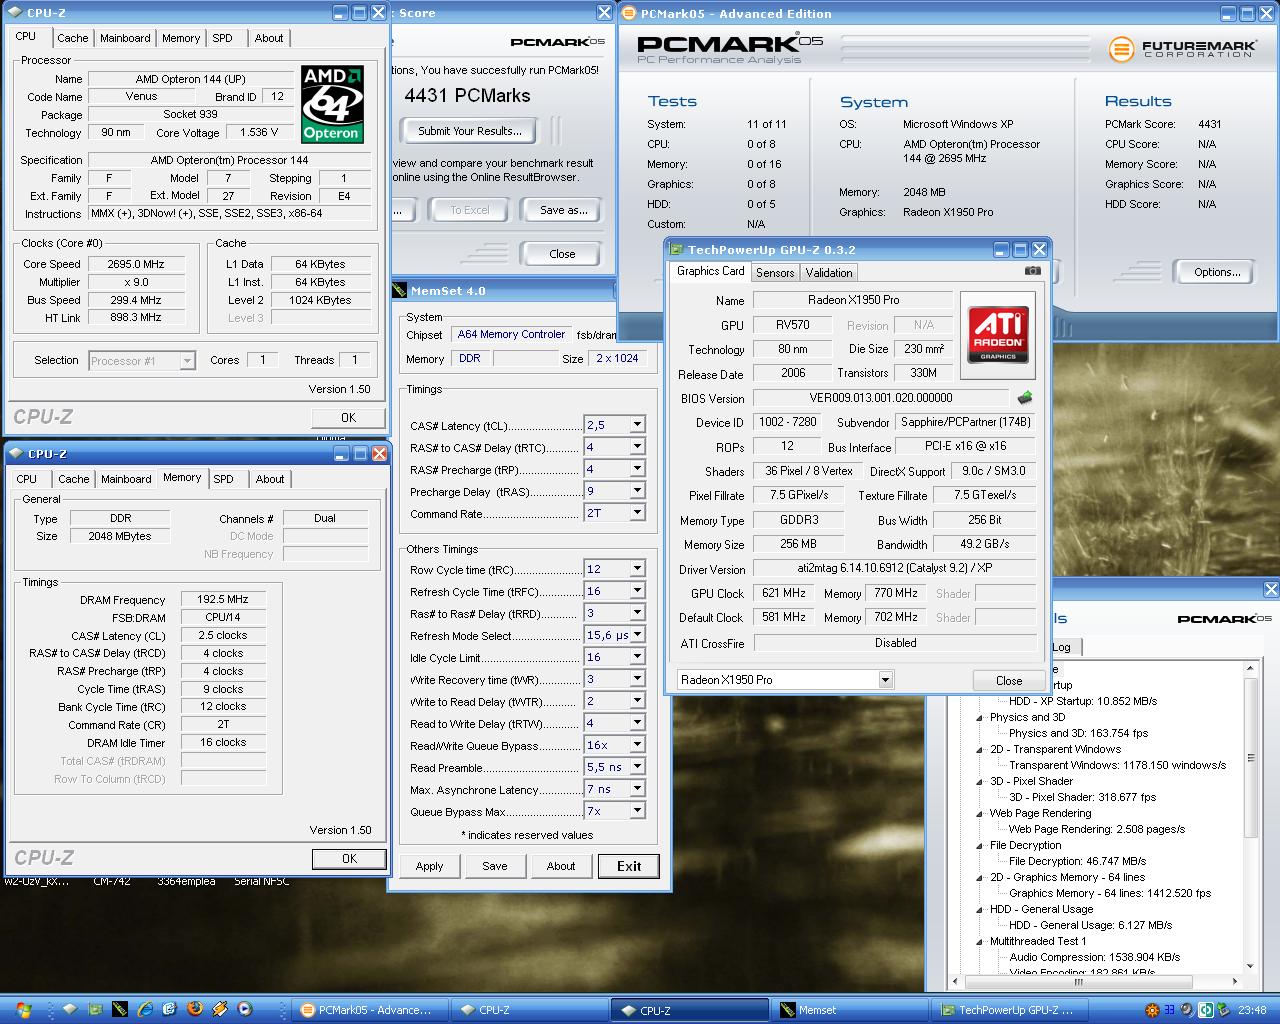Image resolution: width=1280 pixels, height=1024 pixels.
Task: Click the Memset icon in the quick launch bar
Action: (120, 1009)
